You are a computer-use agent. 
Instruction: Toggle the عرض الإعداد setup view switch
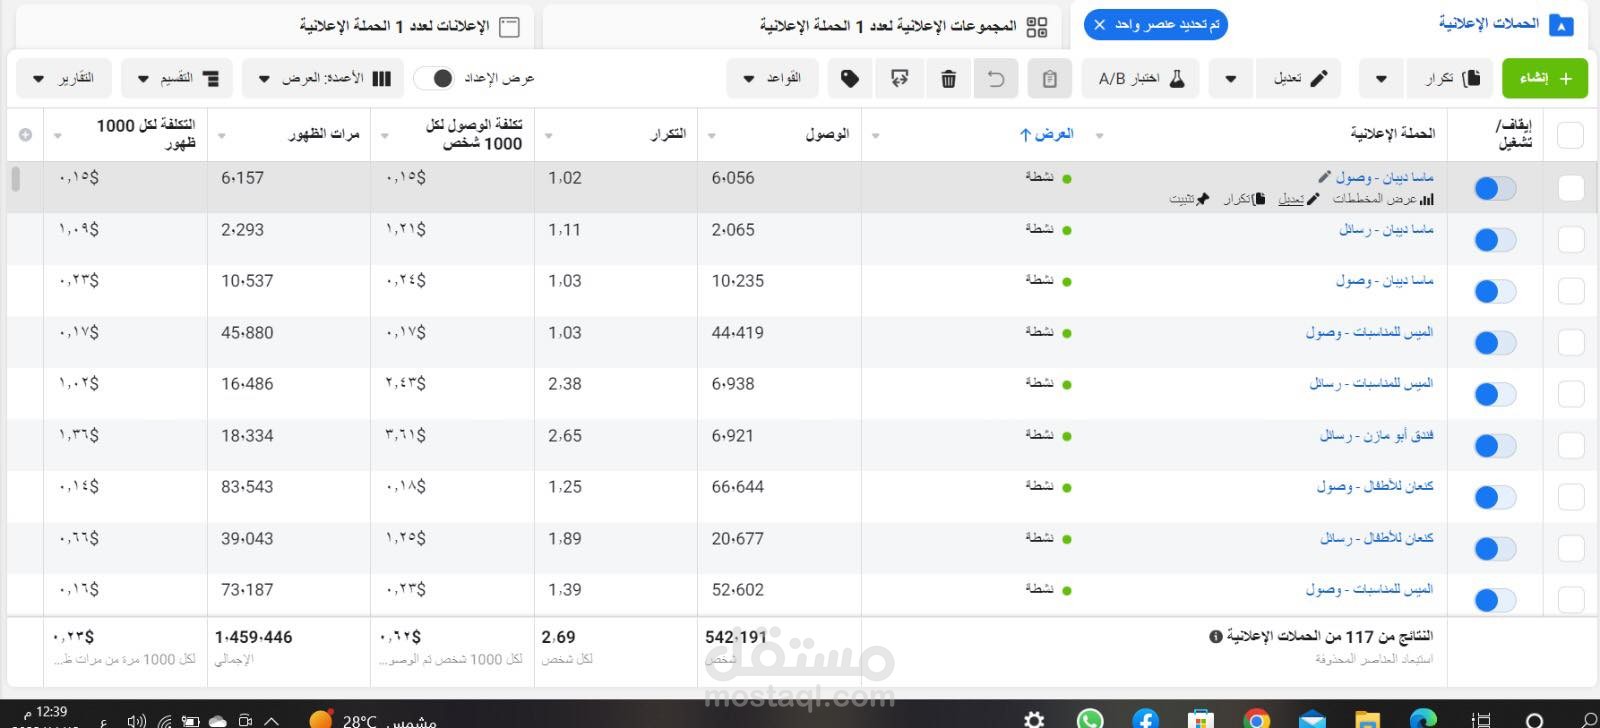click(x=436, y=78)
